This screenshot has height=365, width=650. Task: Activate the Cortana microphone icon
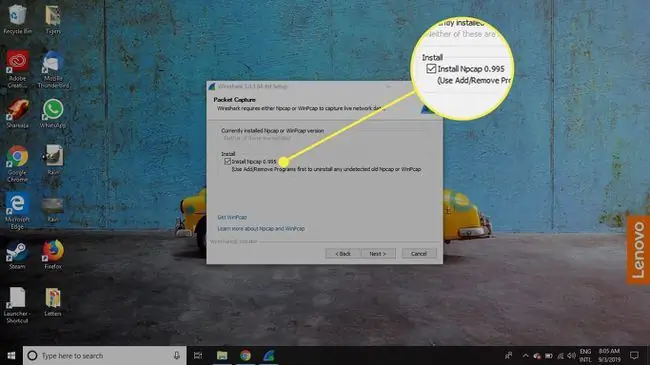coord(177,355)
